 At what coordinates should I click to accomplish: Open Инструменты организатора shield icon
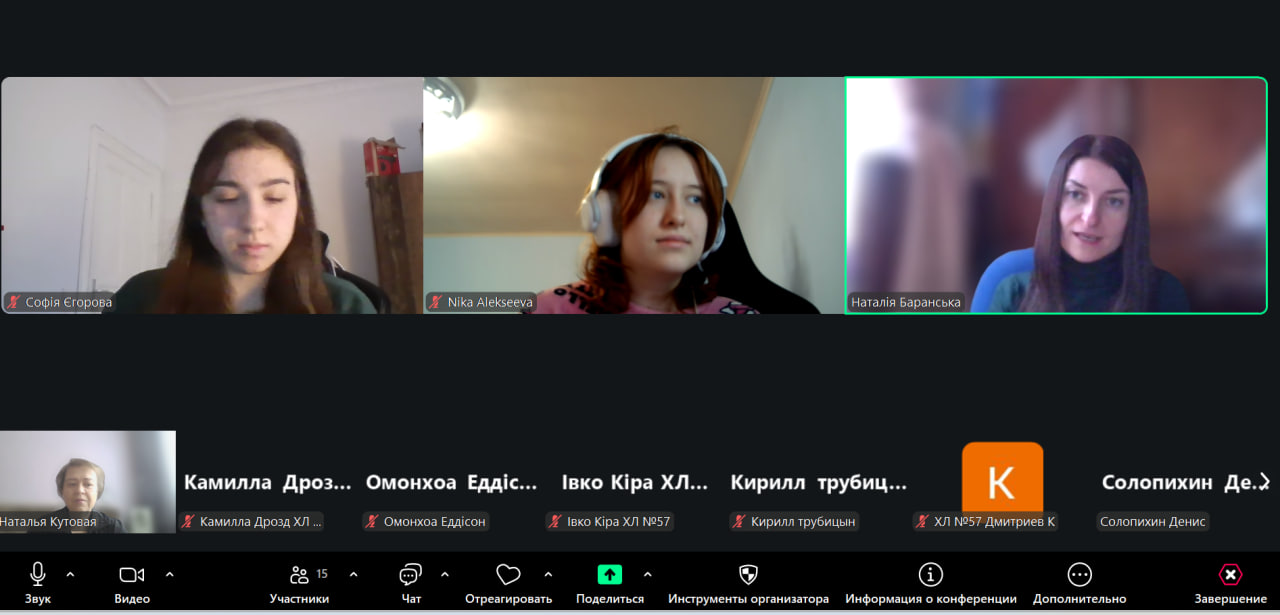[x=748, y=575]
